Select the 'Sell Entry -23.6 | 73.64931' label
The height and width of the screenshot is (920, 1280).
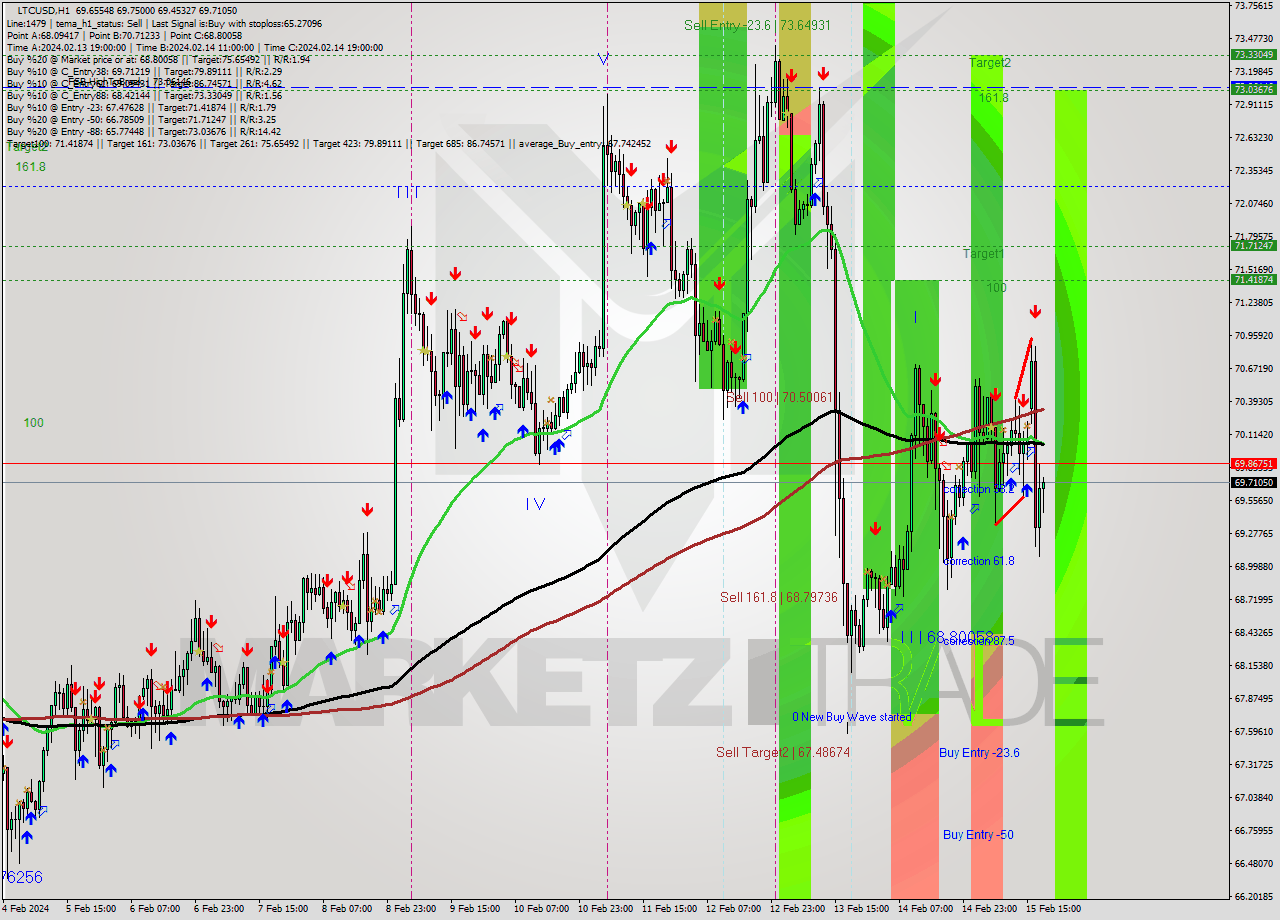757,25
